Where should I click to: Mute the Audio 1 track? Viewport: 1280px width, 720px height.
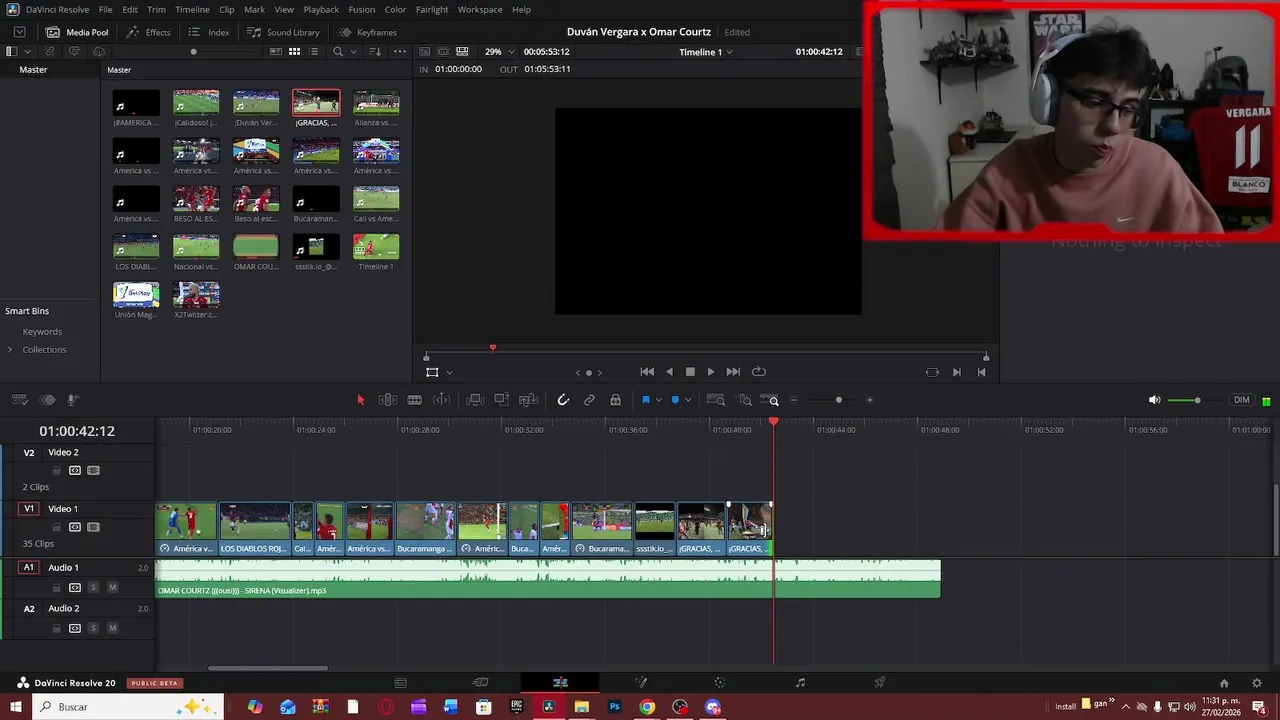(x=112, y=587)
